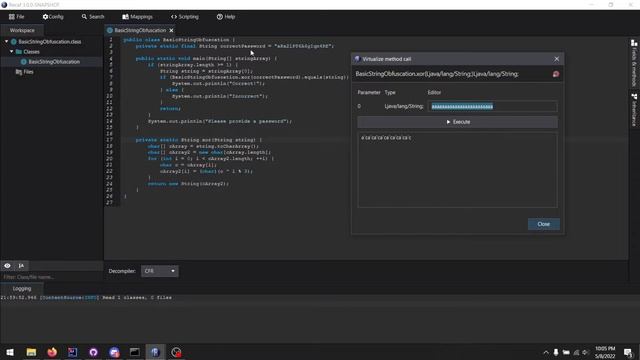Click the parameter 0 string editor field
The width and height of the screenshot is (640, 360).
tap(492, 107)
